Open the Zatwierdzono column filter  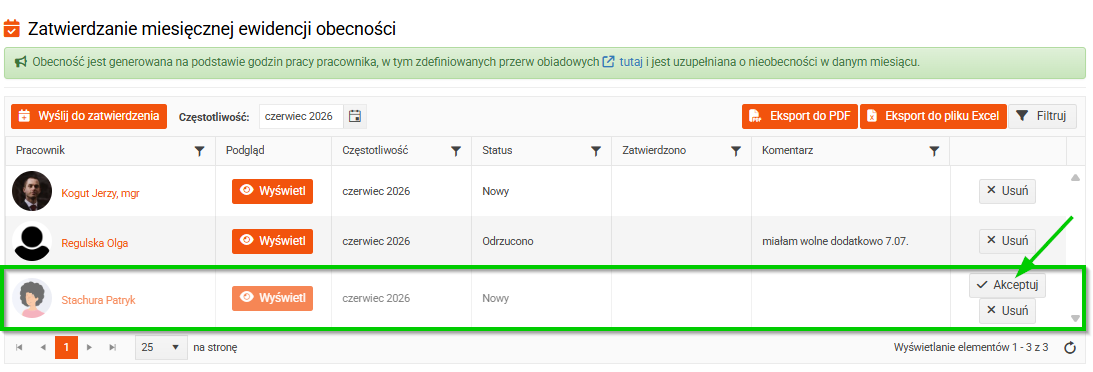click(736, 150)
